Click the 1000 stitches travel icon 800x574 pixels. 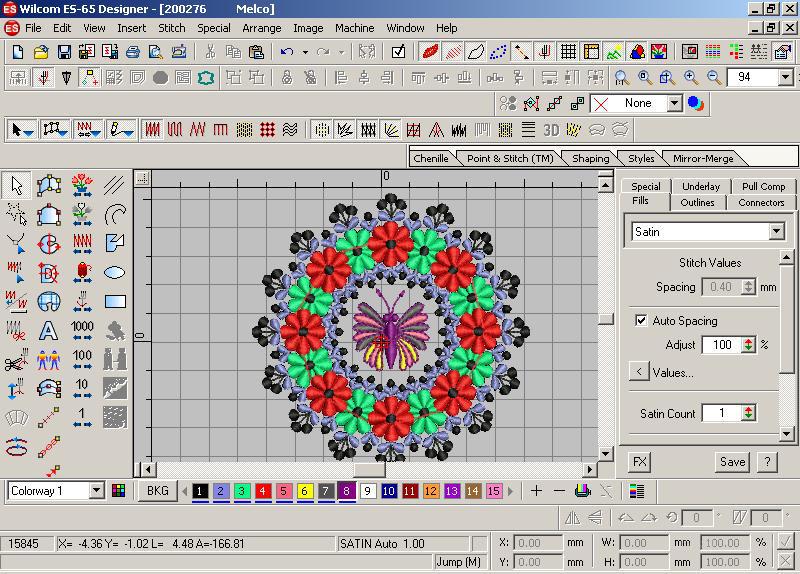click(x=82, y=331)
